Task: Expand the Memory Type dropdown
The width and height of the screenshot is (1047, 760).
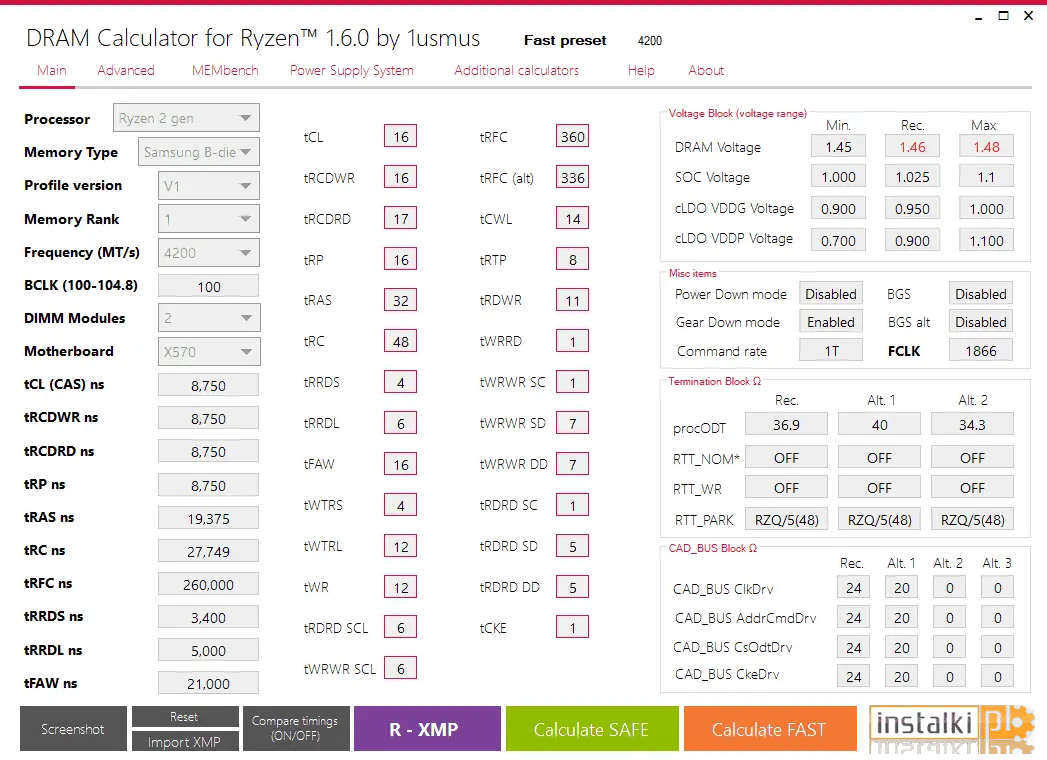Action: pos(198,152)
